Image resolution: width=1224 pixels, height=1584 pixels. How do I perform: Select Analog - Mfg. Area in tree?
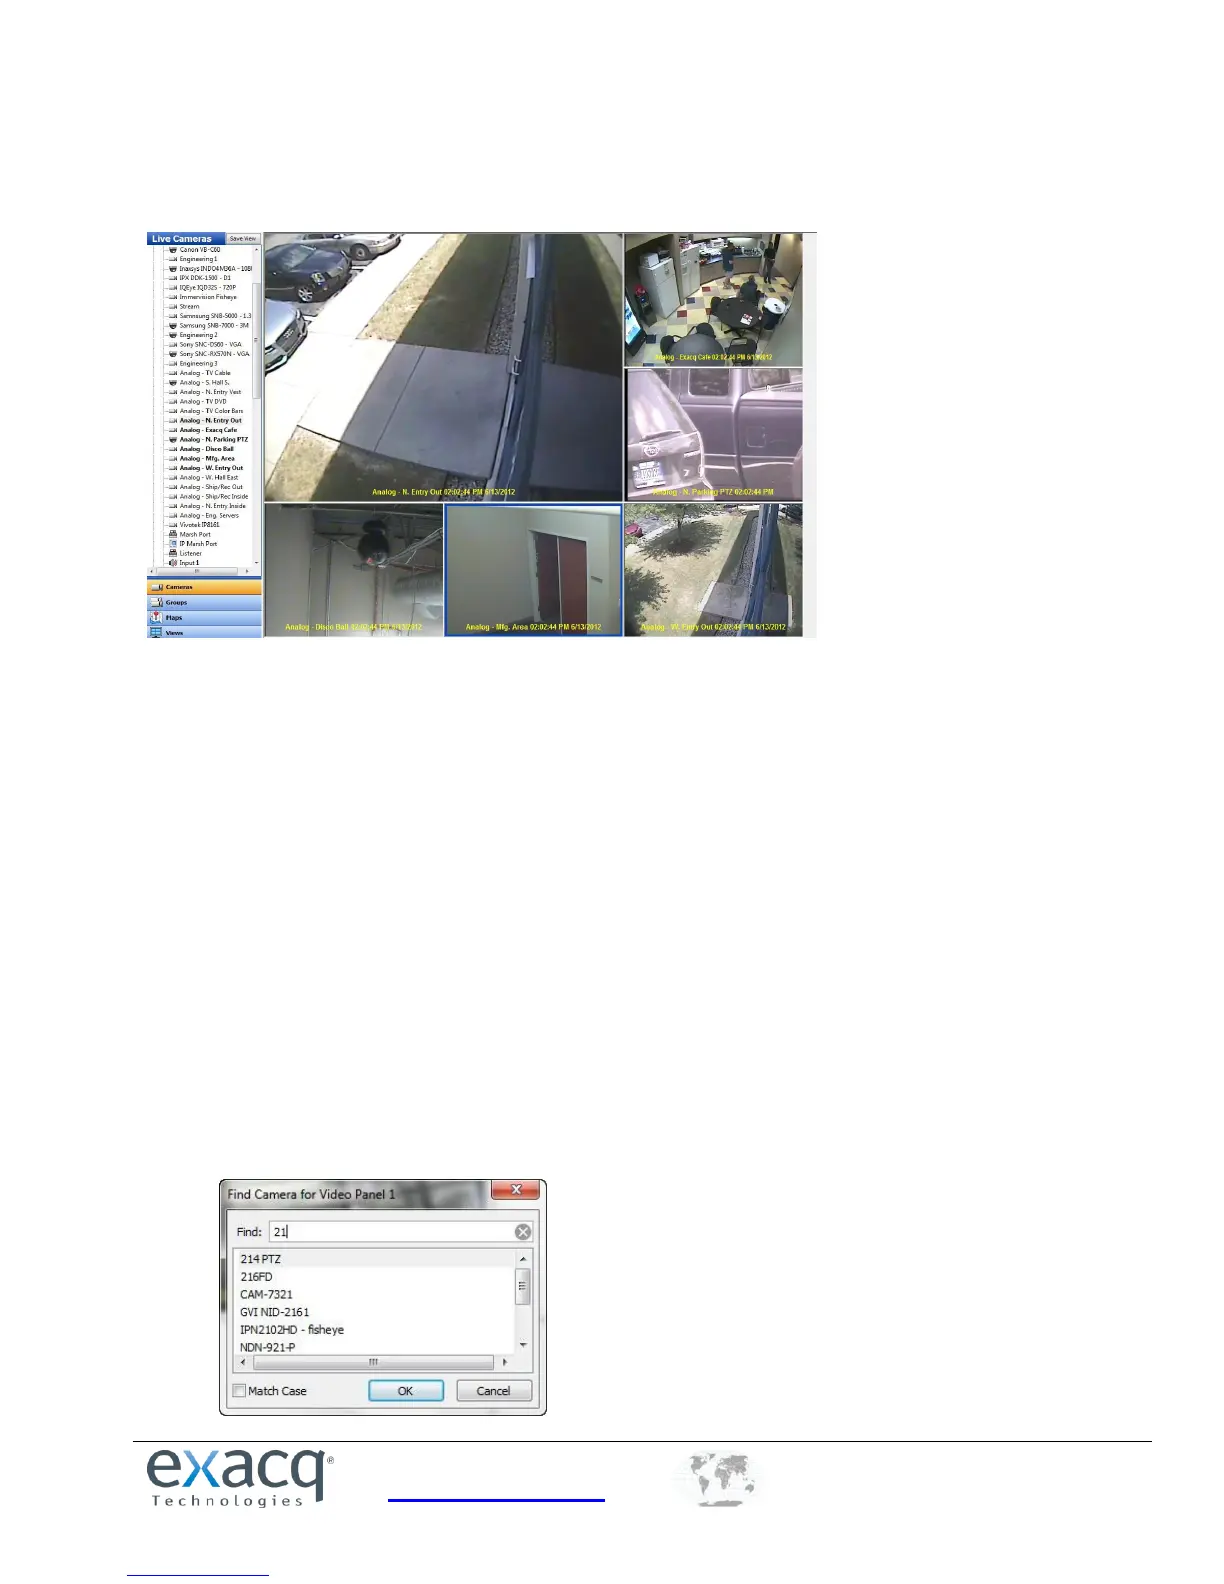(207, 459)
